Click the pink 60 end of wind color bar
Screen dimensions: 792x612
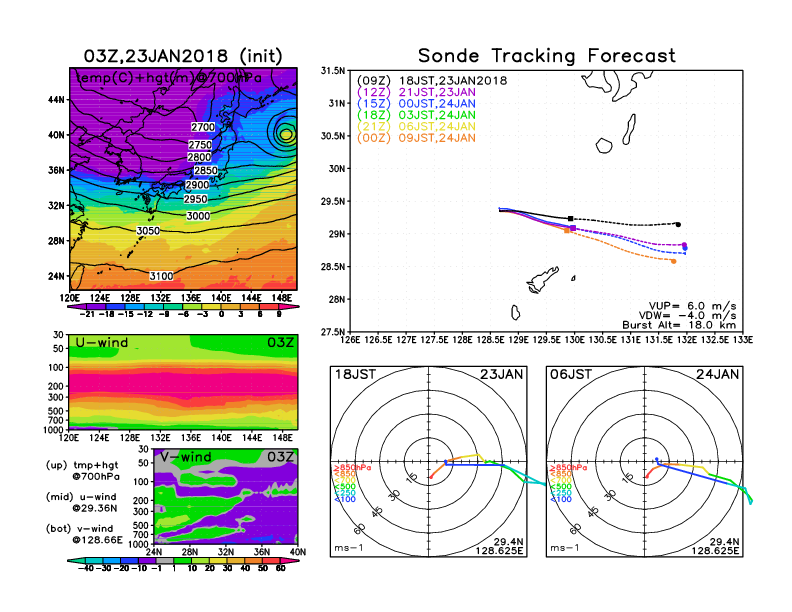291,561
